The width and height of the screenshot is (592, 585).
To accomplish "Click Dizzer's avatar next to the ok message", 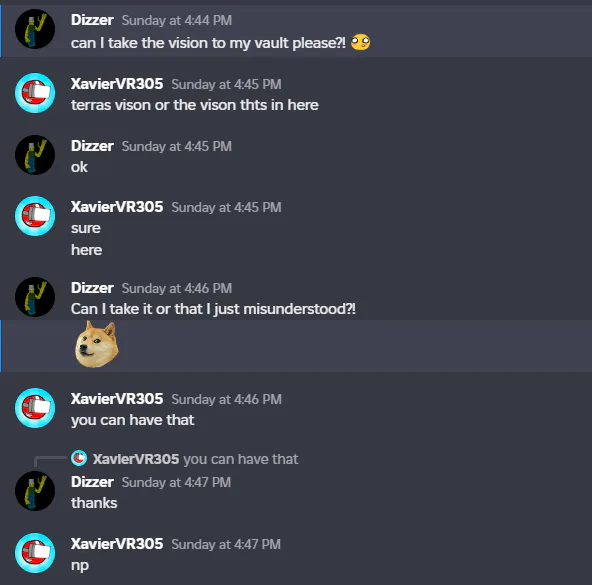I will [35, 155].
